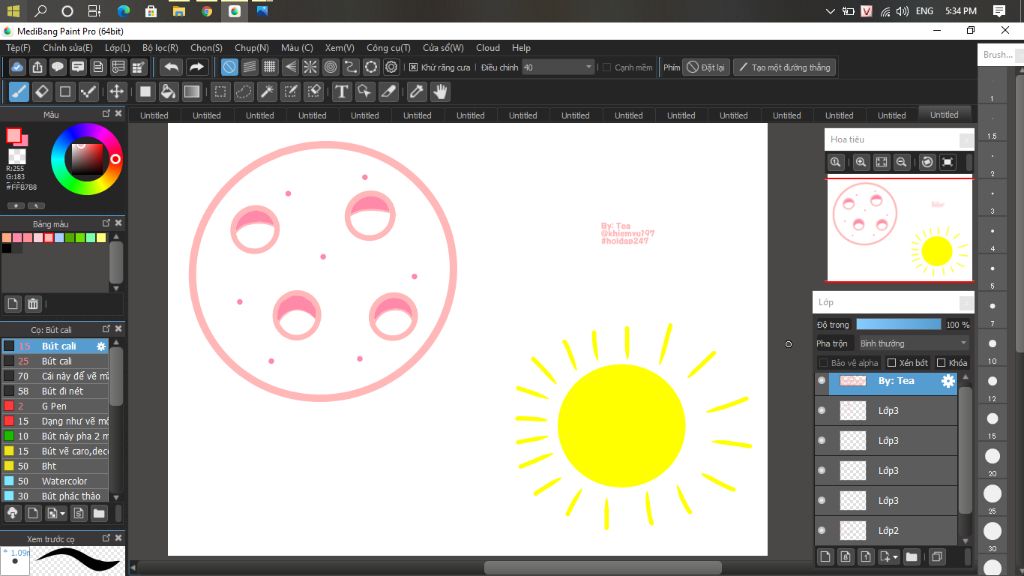
Task: Open the Chỉnh sửa(E) menu
Action: (67, 48)
